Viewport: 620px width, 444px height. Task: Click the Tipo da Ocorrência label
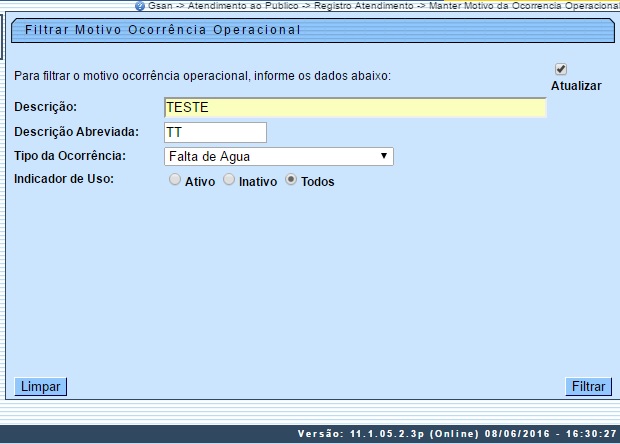point(70,156)
